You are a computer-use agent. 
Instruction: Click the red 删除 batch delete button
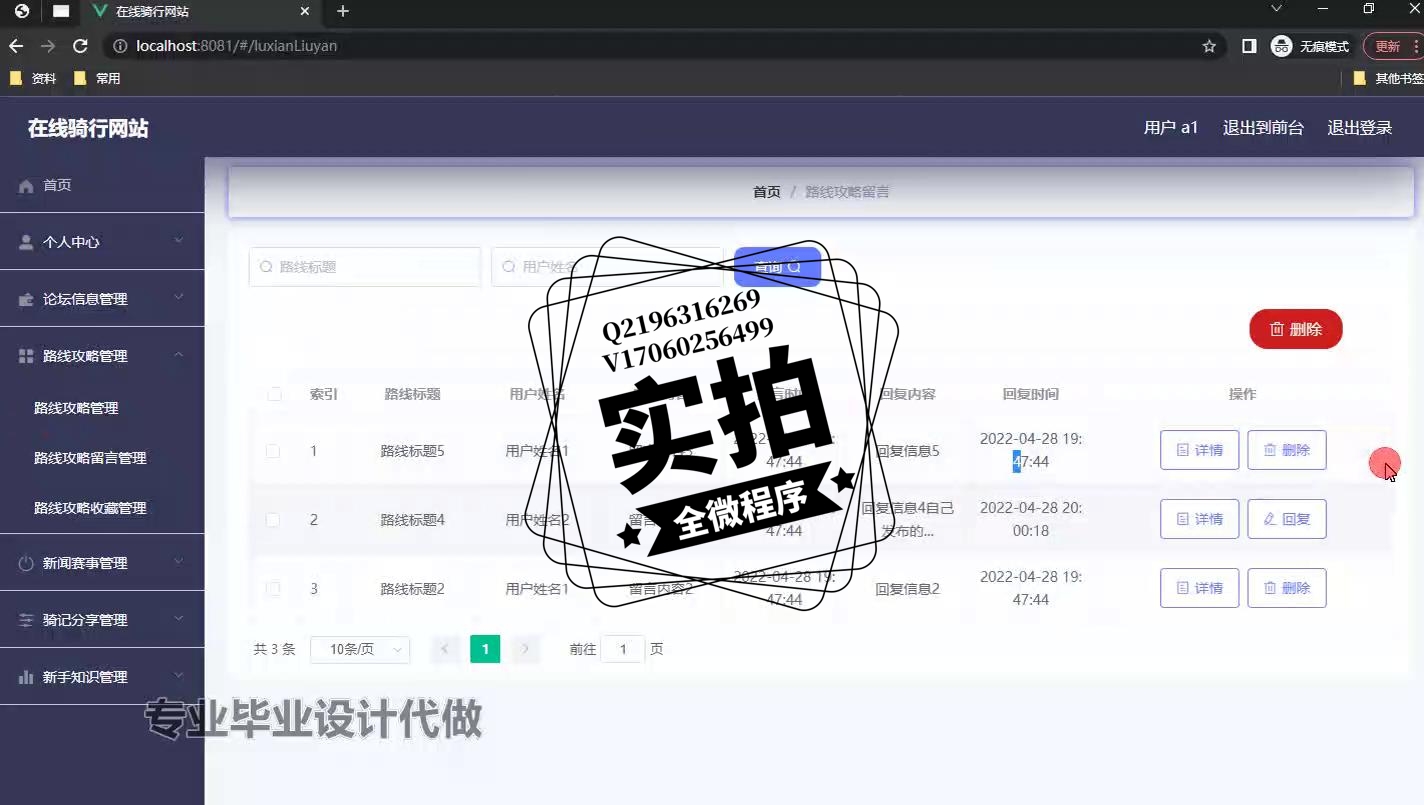click(1295, 329)
